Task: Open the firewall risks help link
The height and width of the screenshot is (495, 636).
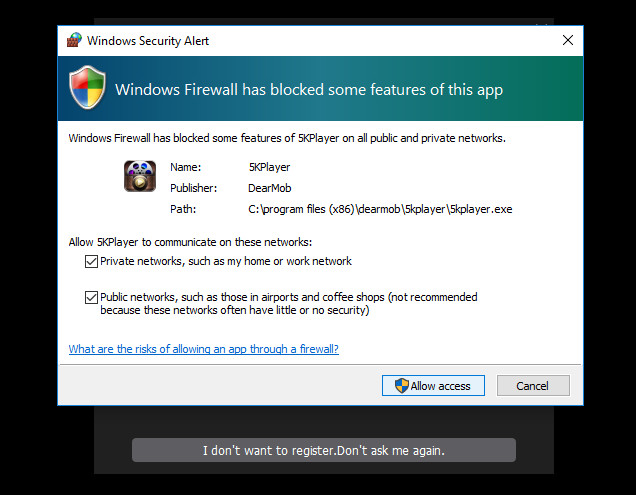Action: [204, 349]
